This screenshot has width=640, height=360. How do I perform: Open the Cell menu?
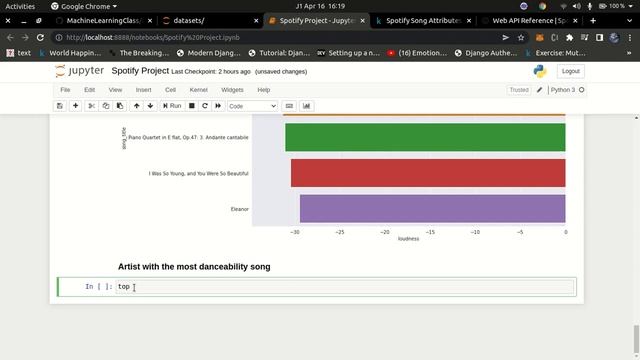tap(170, 90)
